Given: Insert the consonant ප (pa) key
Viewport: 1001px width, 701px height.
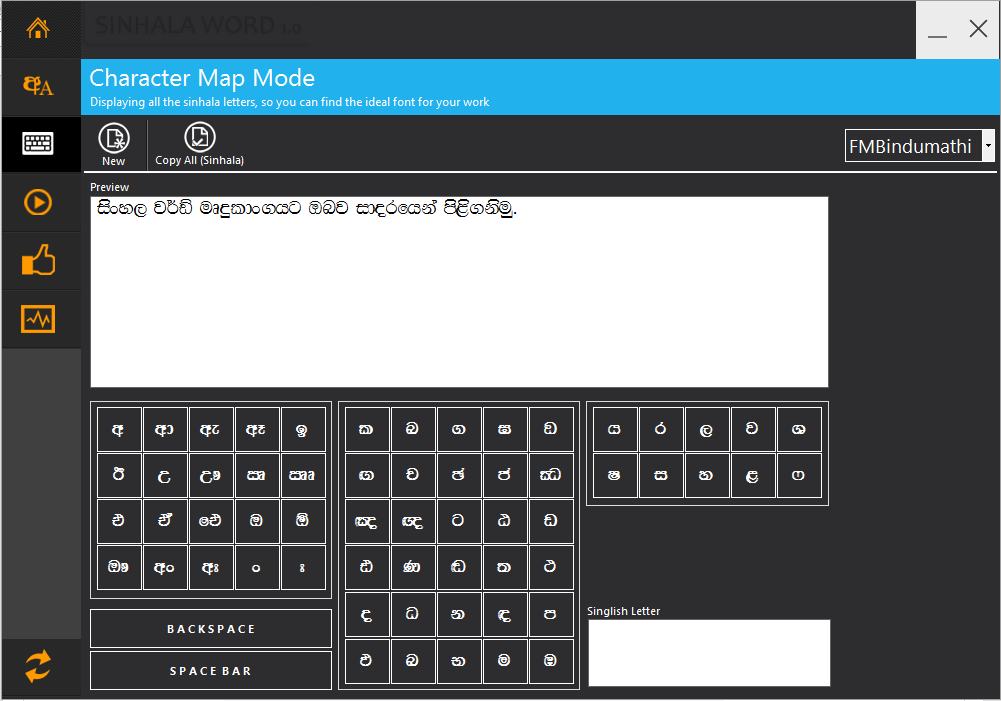Looking at the screenshot, I should [551, 615].
